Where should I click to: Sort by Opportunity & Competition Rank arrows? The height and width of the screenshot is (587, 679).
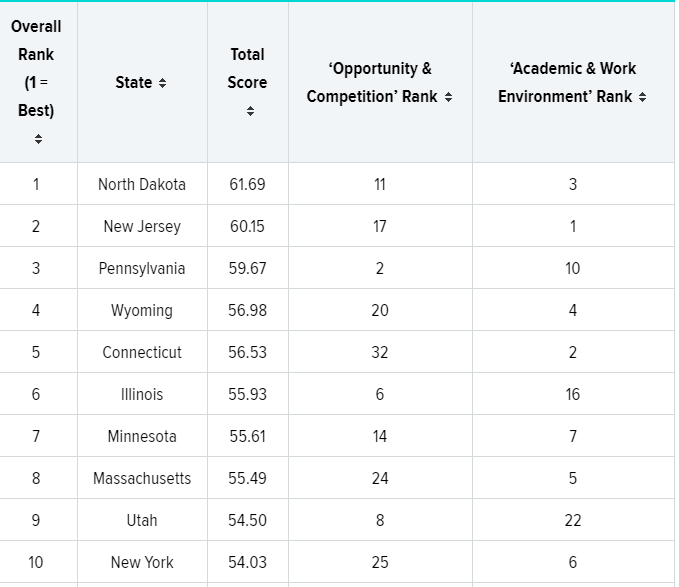(x=448, y=98)
